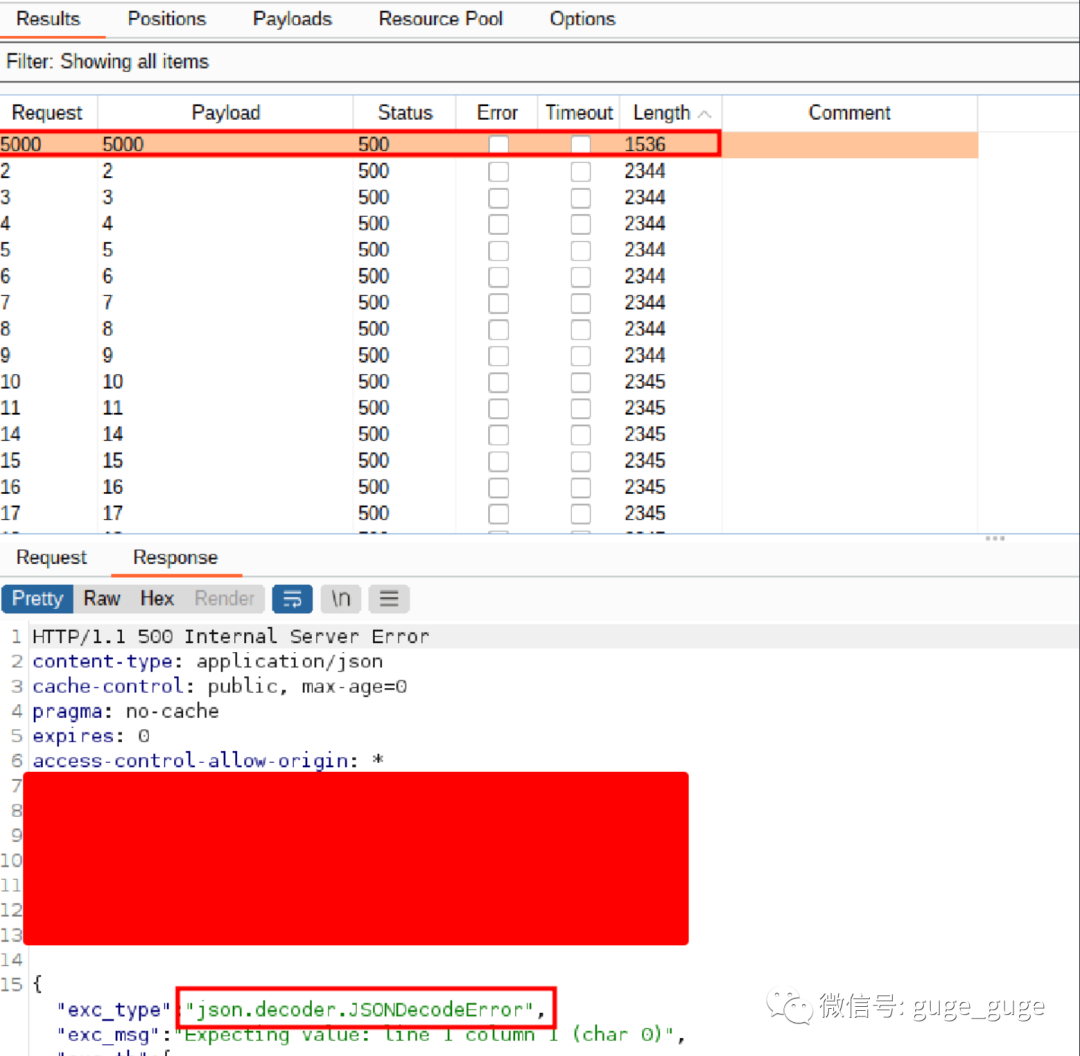Open the Payloads tab
Viewport: 1080px width, 1056px height.
(292, 19)
